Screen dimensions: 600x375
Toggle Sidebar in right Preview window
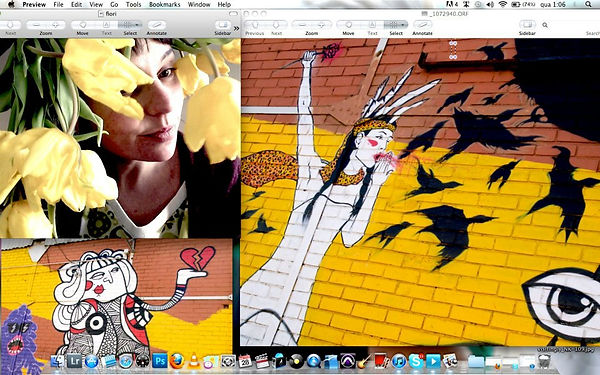pyautogui.click(x=527, y=25)
